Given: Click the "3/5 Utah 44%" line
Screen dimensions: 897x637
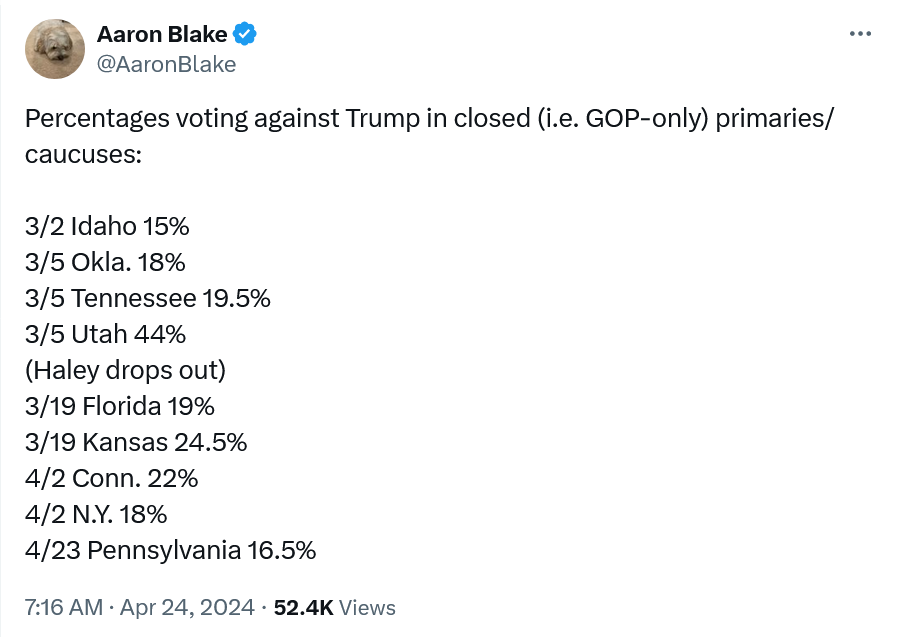Looking at the screenshot, I should point(105,334).
